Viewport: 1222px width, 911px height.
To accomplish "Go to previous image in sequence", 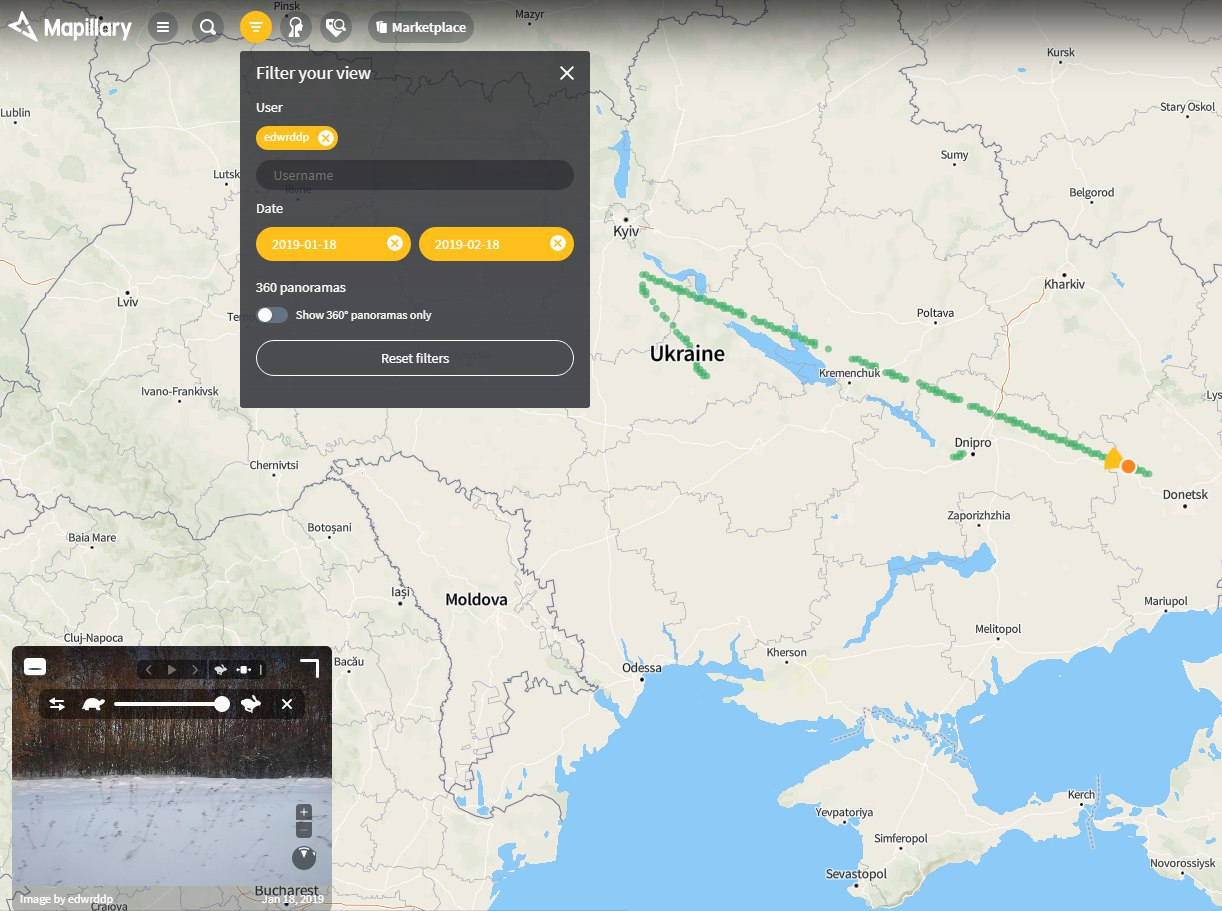I will pos(148,670).
